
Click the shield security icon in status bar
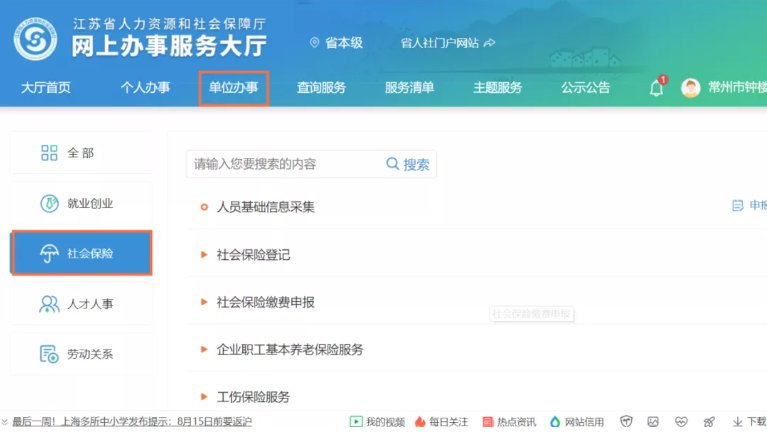pos(626,422)
